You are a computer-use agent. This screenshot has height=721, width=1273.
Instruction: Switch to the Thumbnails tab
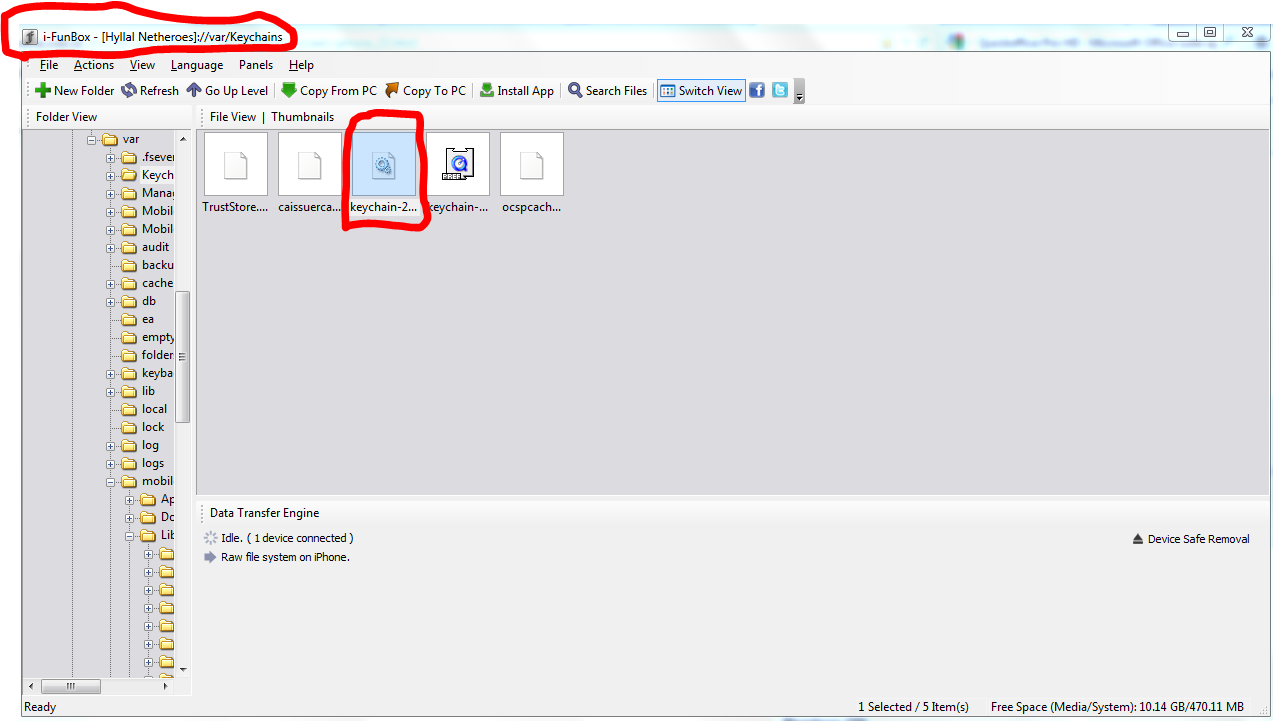[302, 117]
